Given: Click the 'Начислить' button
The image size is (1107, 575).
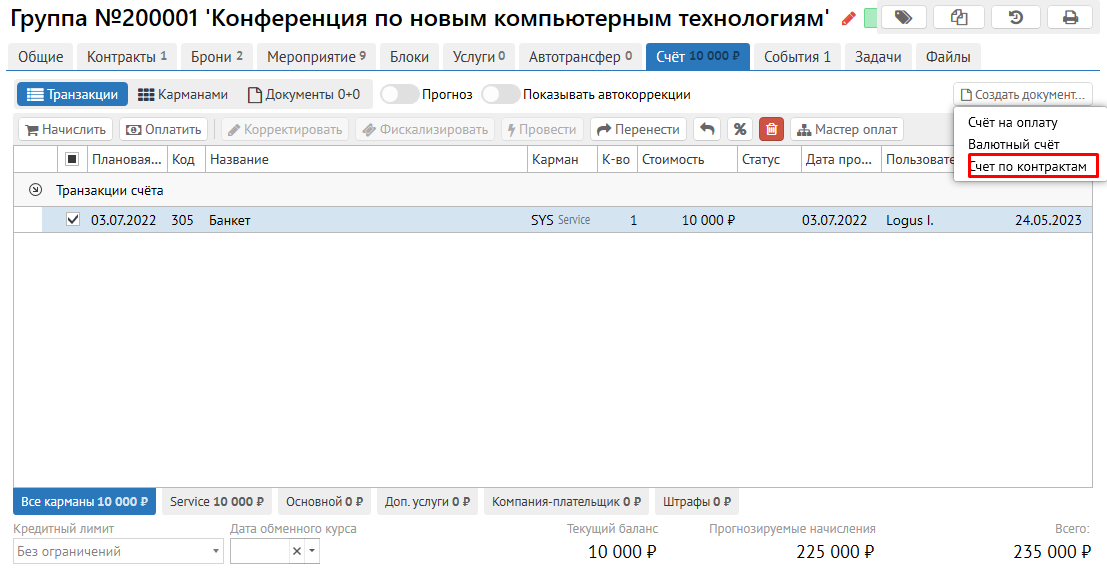Looking at the screenshot, I should 65,129.
